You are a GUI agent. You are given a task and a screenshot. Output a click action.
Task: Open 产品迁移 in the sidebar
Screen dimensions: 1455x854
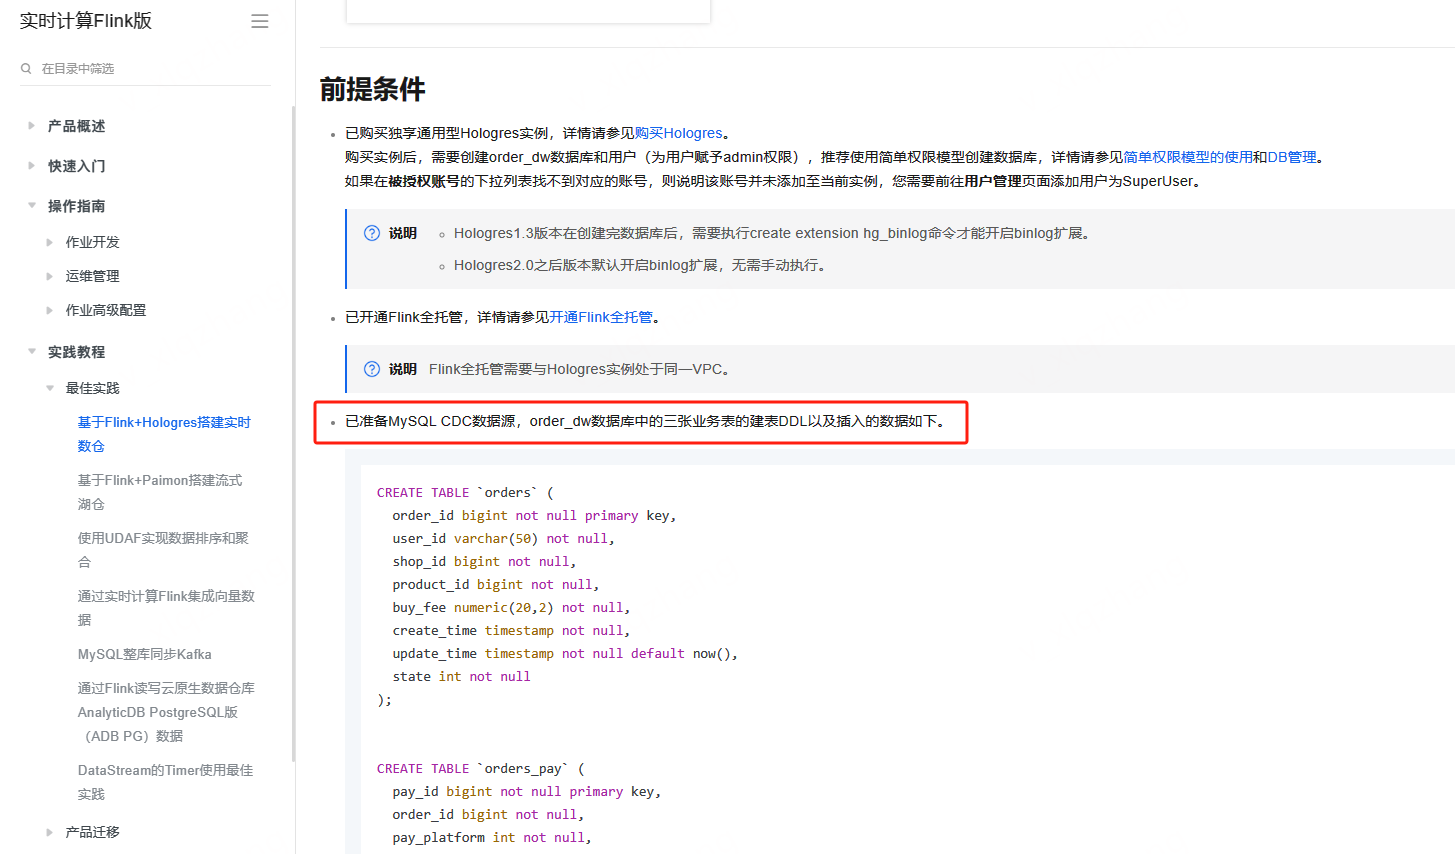(93, 832)
